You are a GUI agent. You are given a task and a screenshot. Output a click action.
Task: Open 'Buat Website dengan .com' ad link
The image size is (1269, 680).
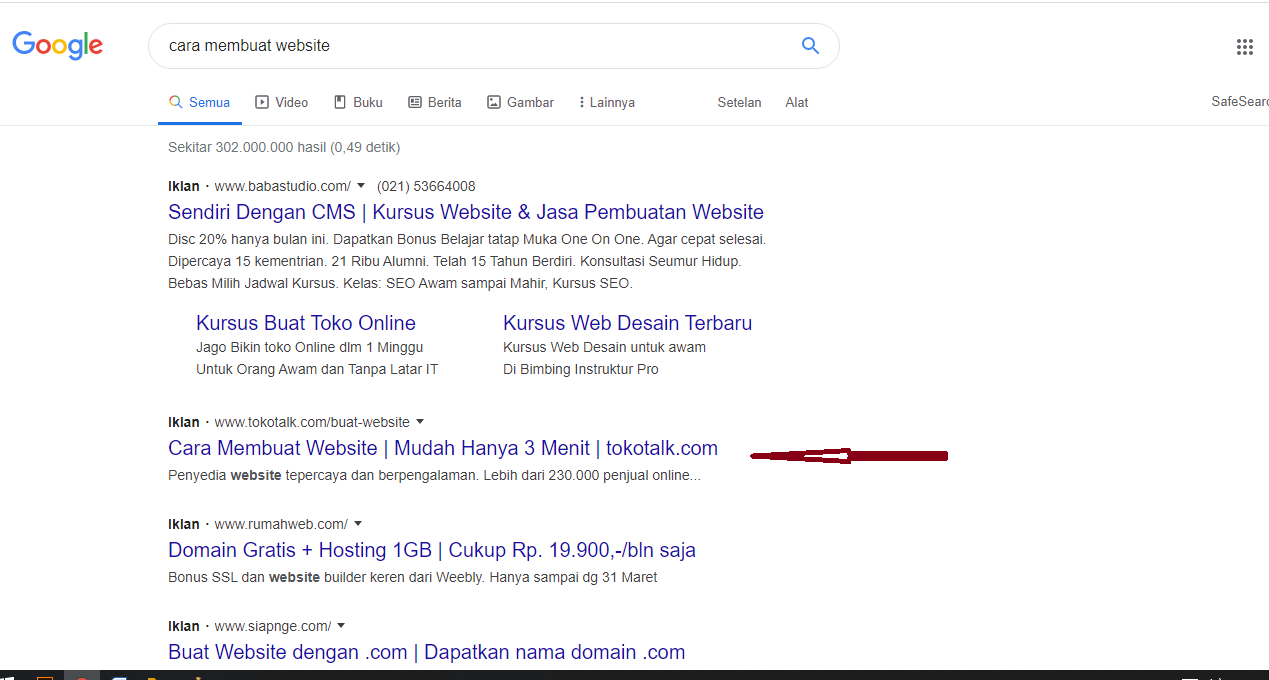click(427, 652)
